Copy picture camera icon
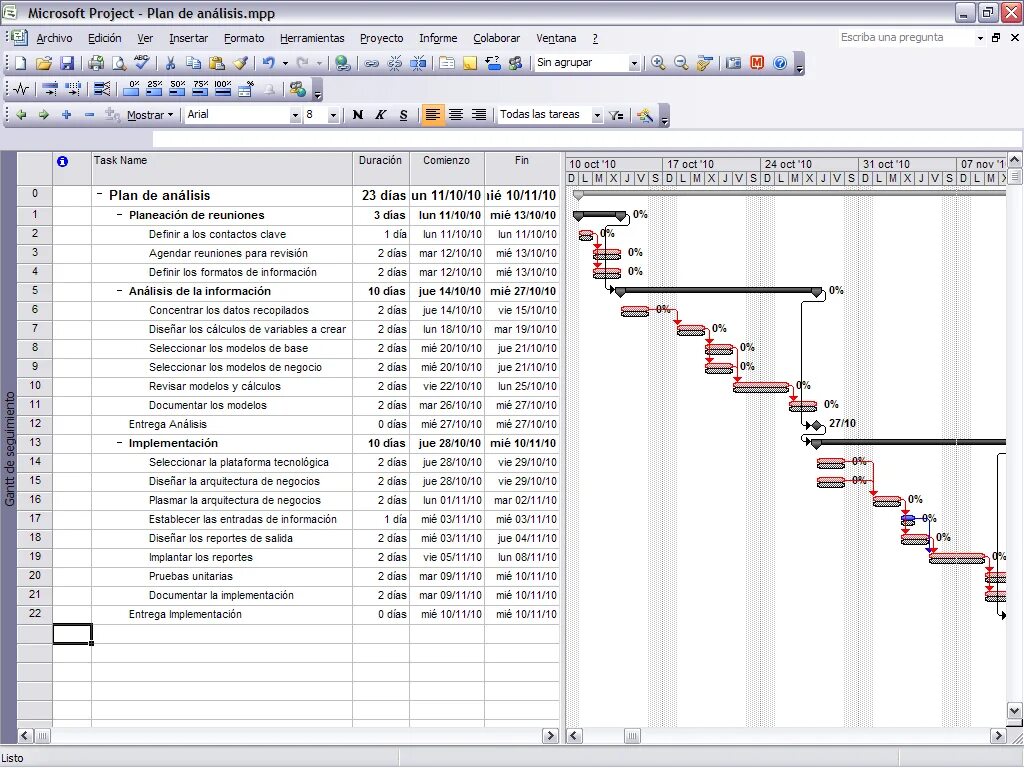The height and width of the screenshot is (768, 1024). pos(734,63)
